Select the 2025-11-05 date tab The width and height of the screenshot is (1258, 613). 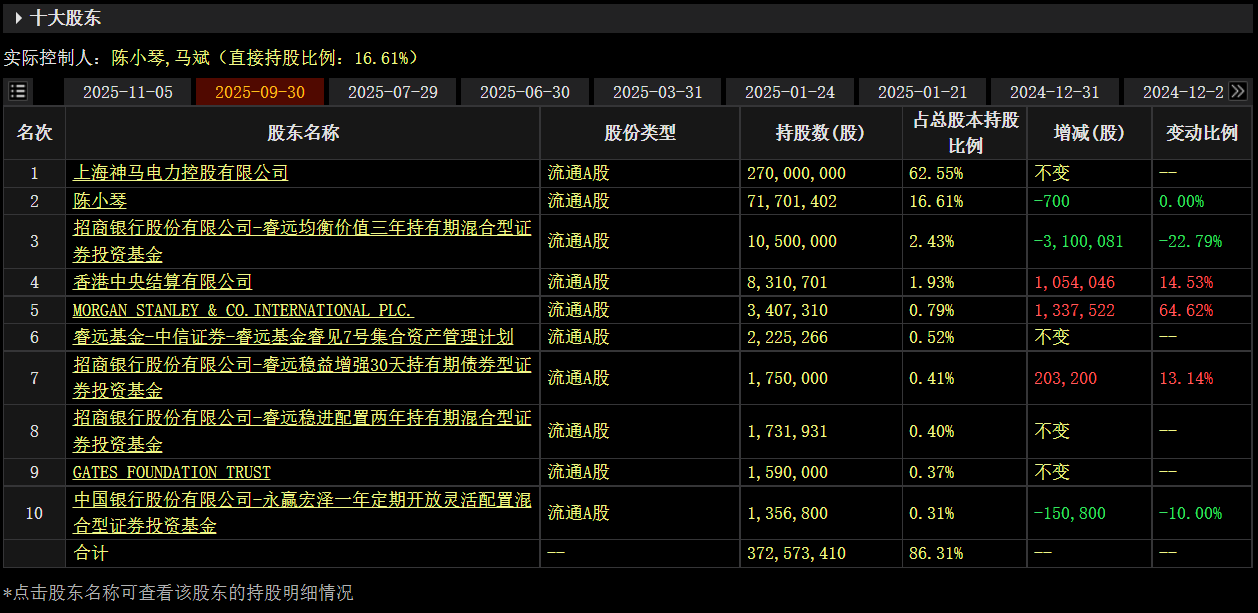tap(127, 92)
